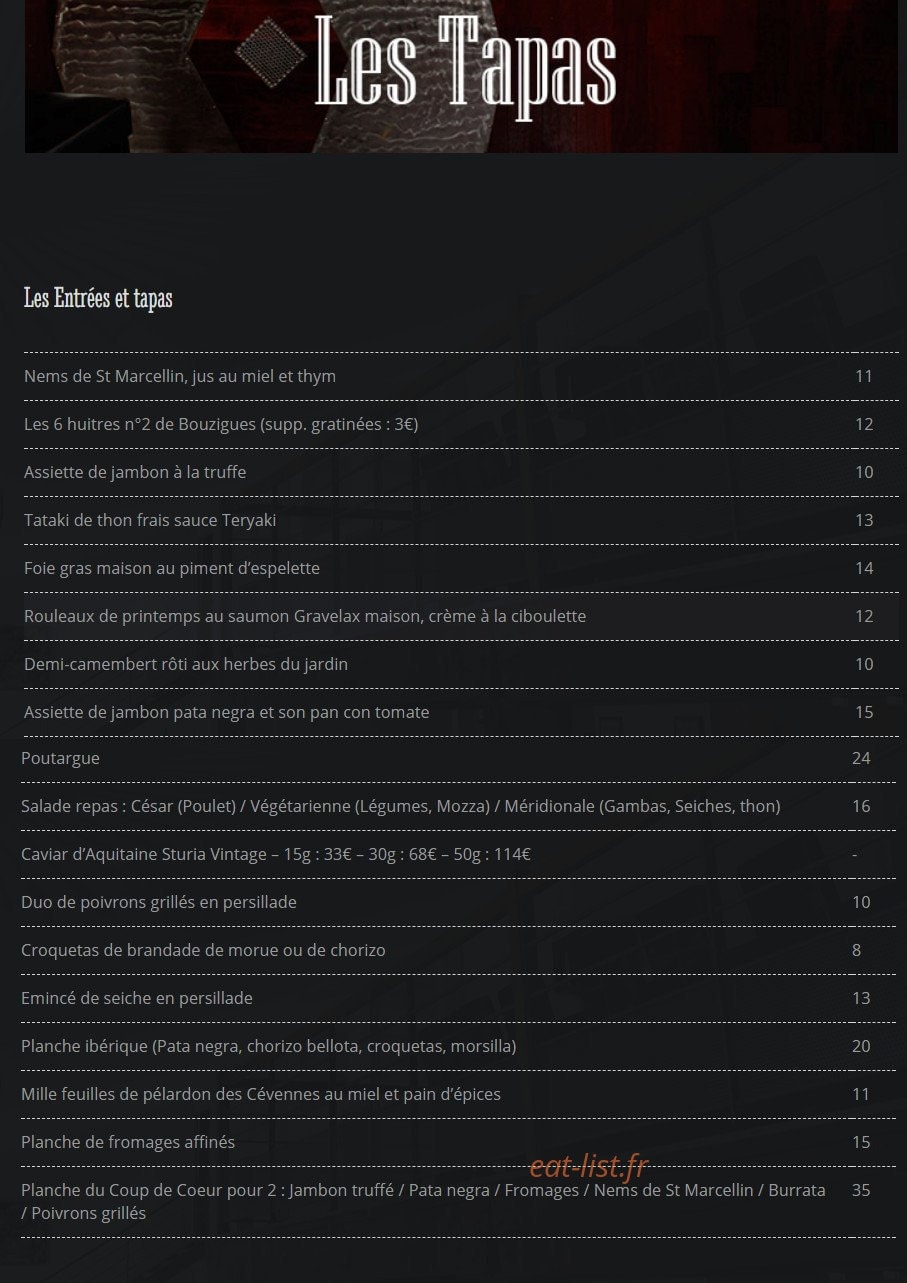Click Nems de St Marcellin menu item

coord(180,376)
